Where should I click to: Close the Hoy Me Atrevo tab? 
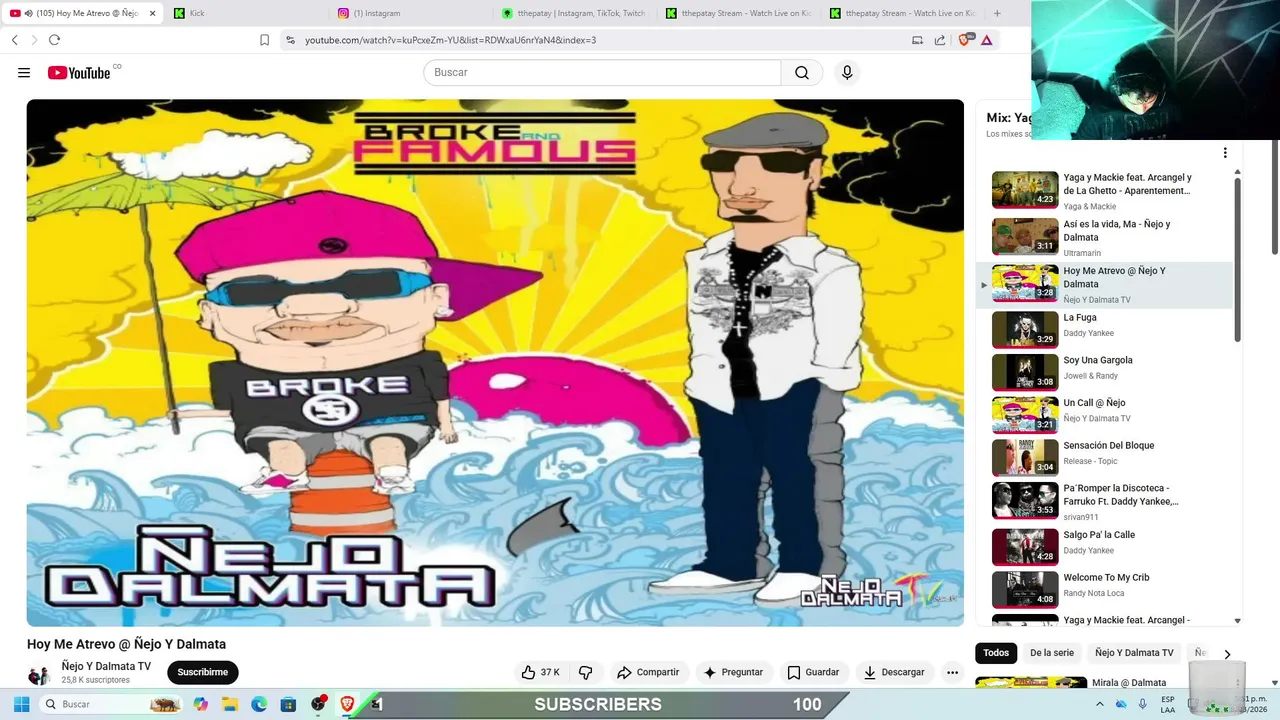coord(150,13)
